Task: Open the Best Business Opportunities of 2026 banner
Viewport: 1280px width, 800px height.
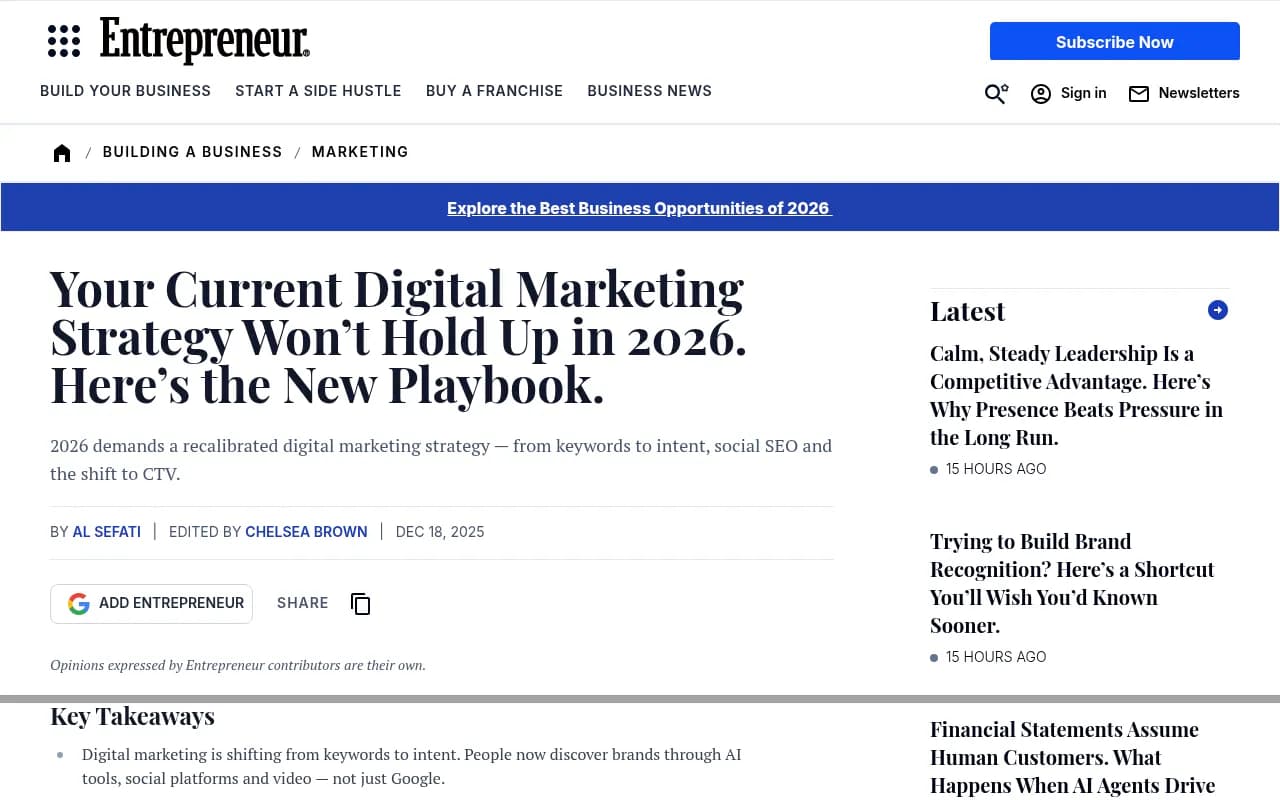Action: 639,208
